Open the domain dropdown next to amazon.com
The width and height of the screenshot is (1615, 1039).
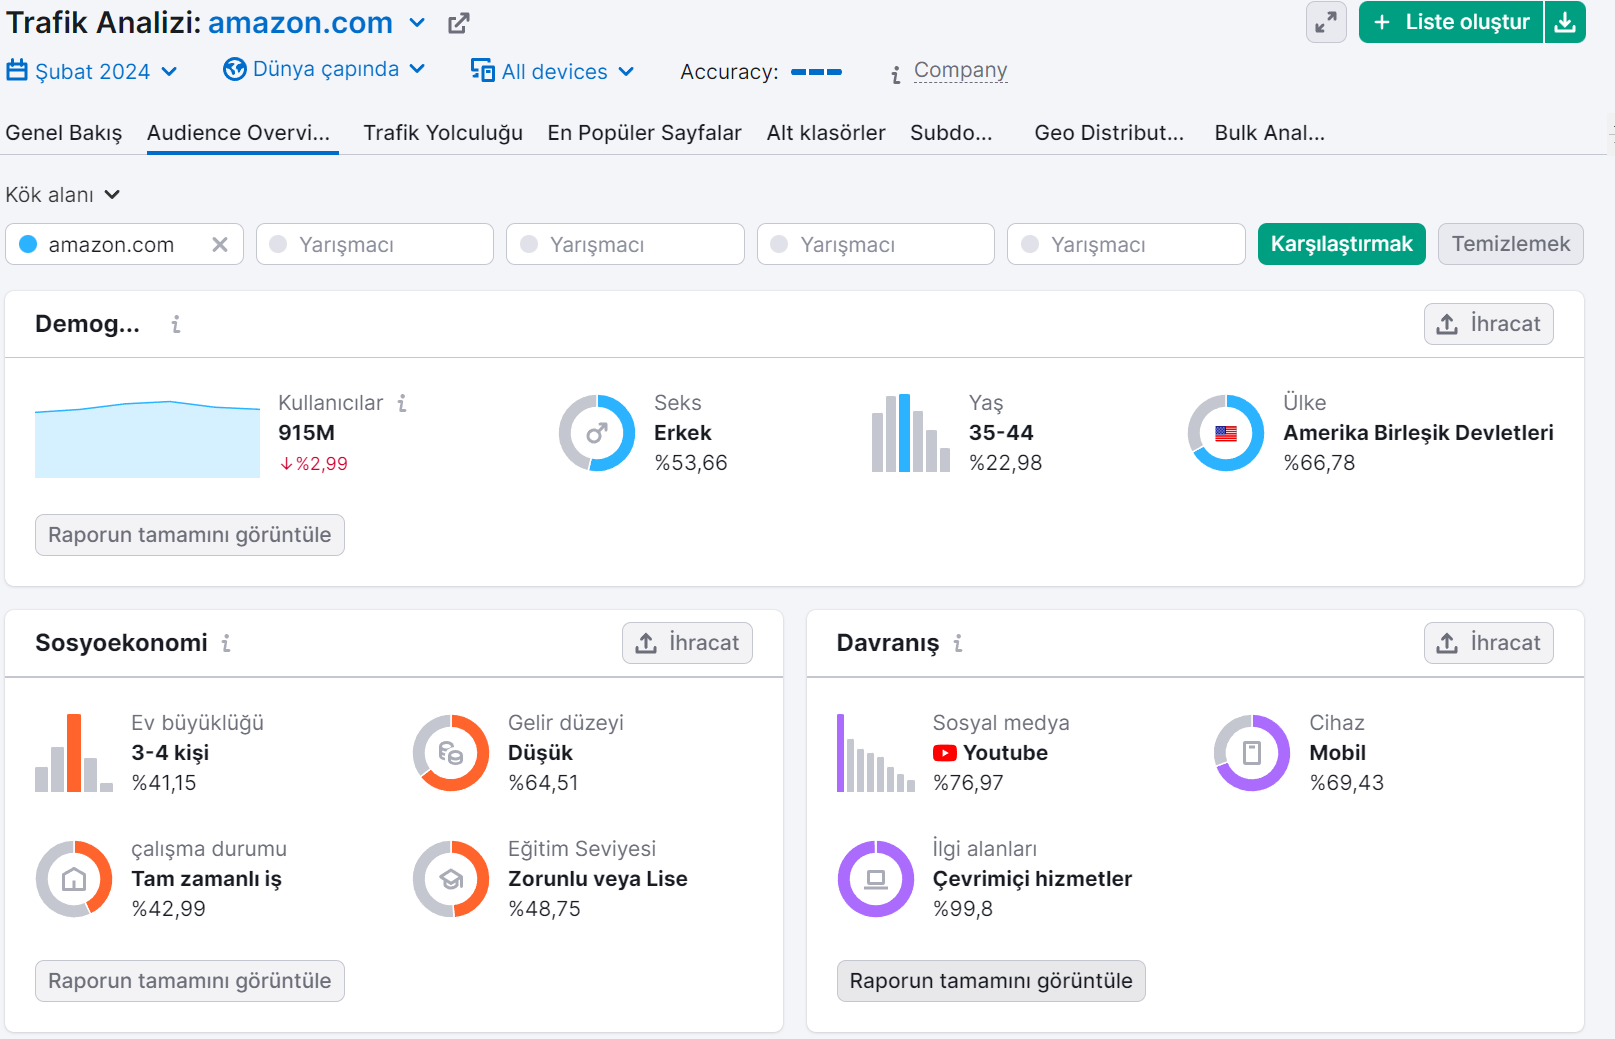[417, 23]
